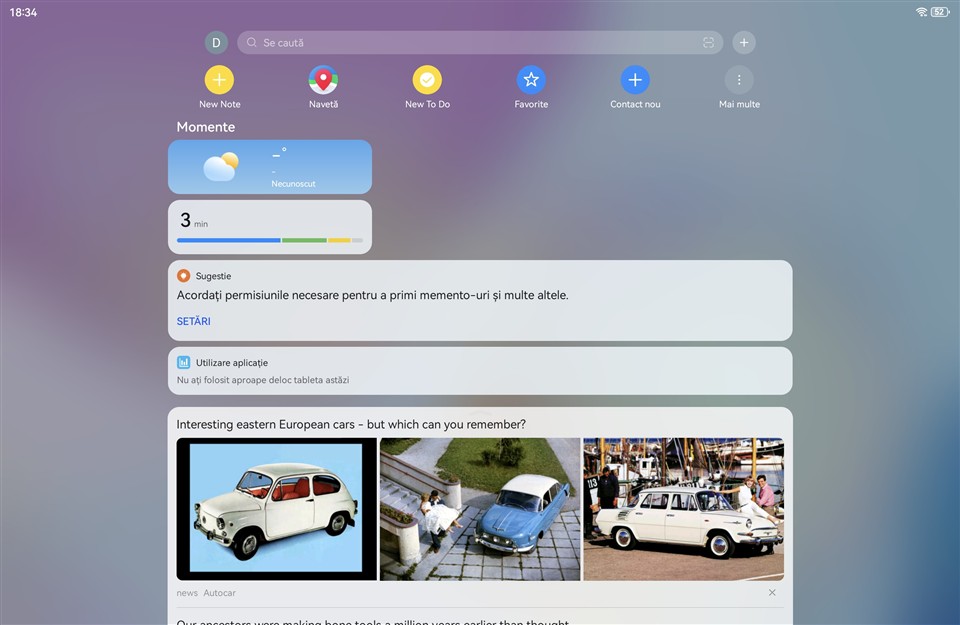This screenshot has width=960, height=625.
Task: Tap the New To Do icon
Action: tap(427, 80)
